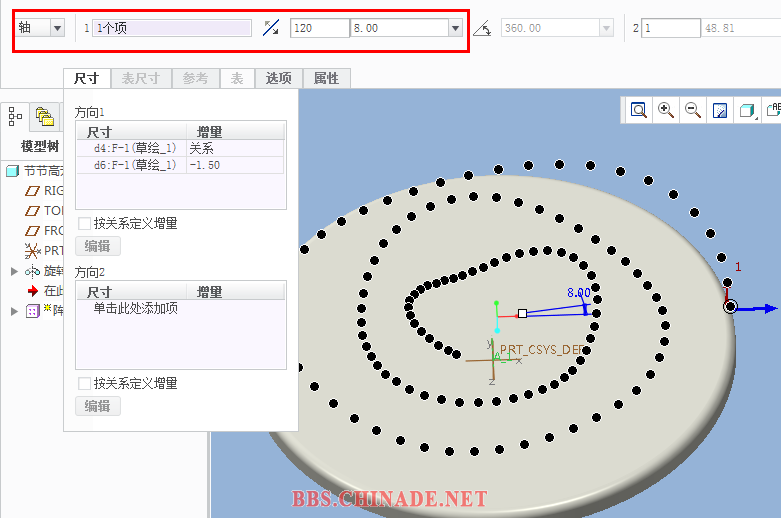Flip pattern direction with the arrow icon

click(271, 28)
